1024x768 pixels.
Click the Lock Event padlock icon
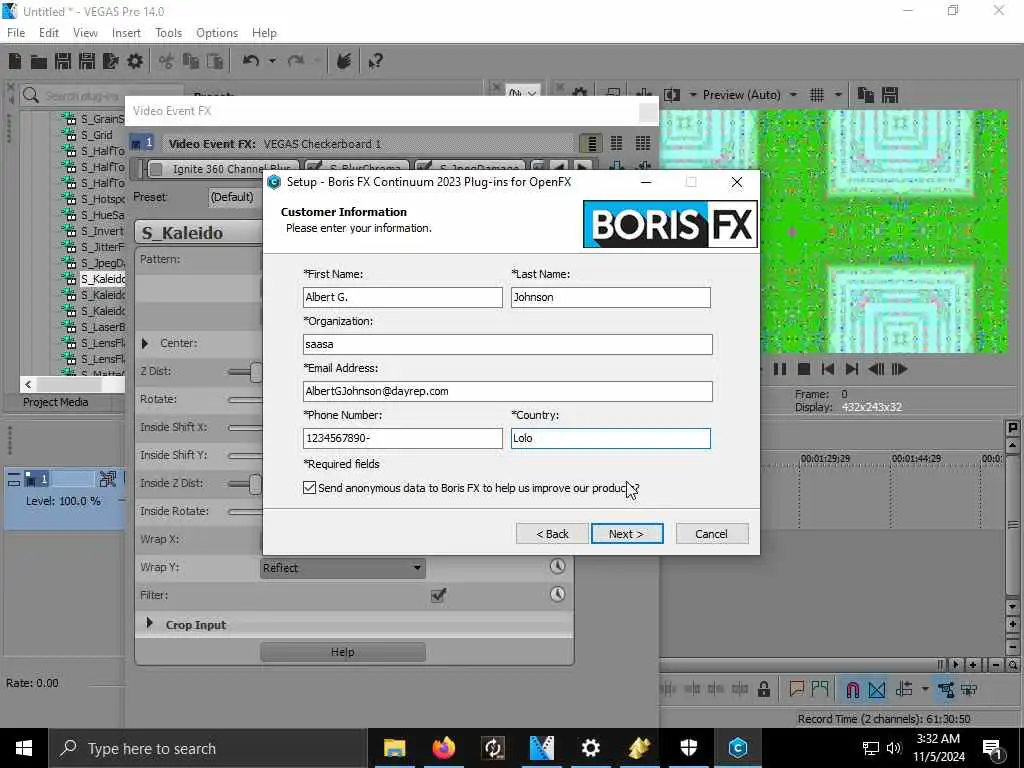tap(763, 690)
